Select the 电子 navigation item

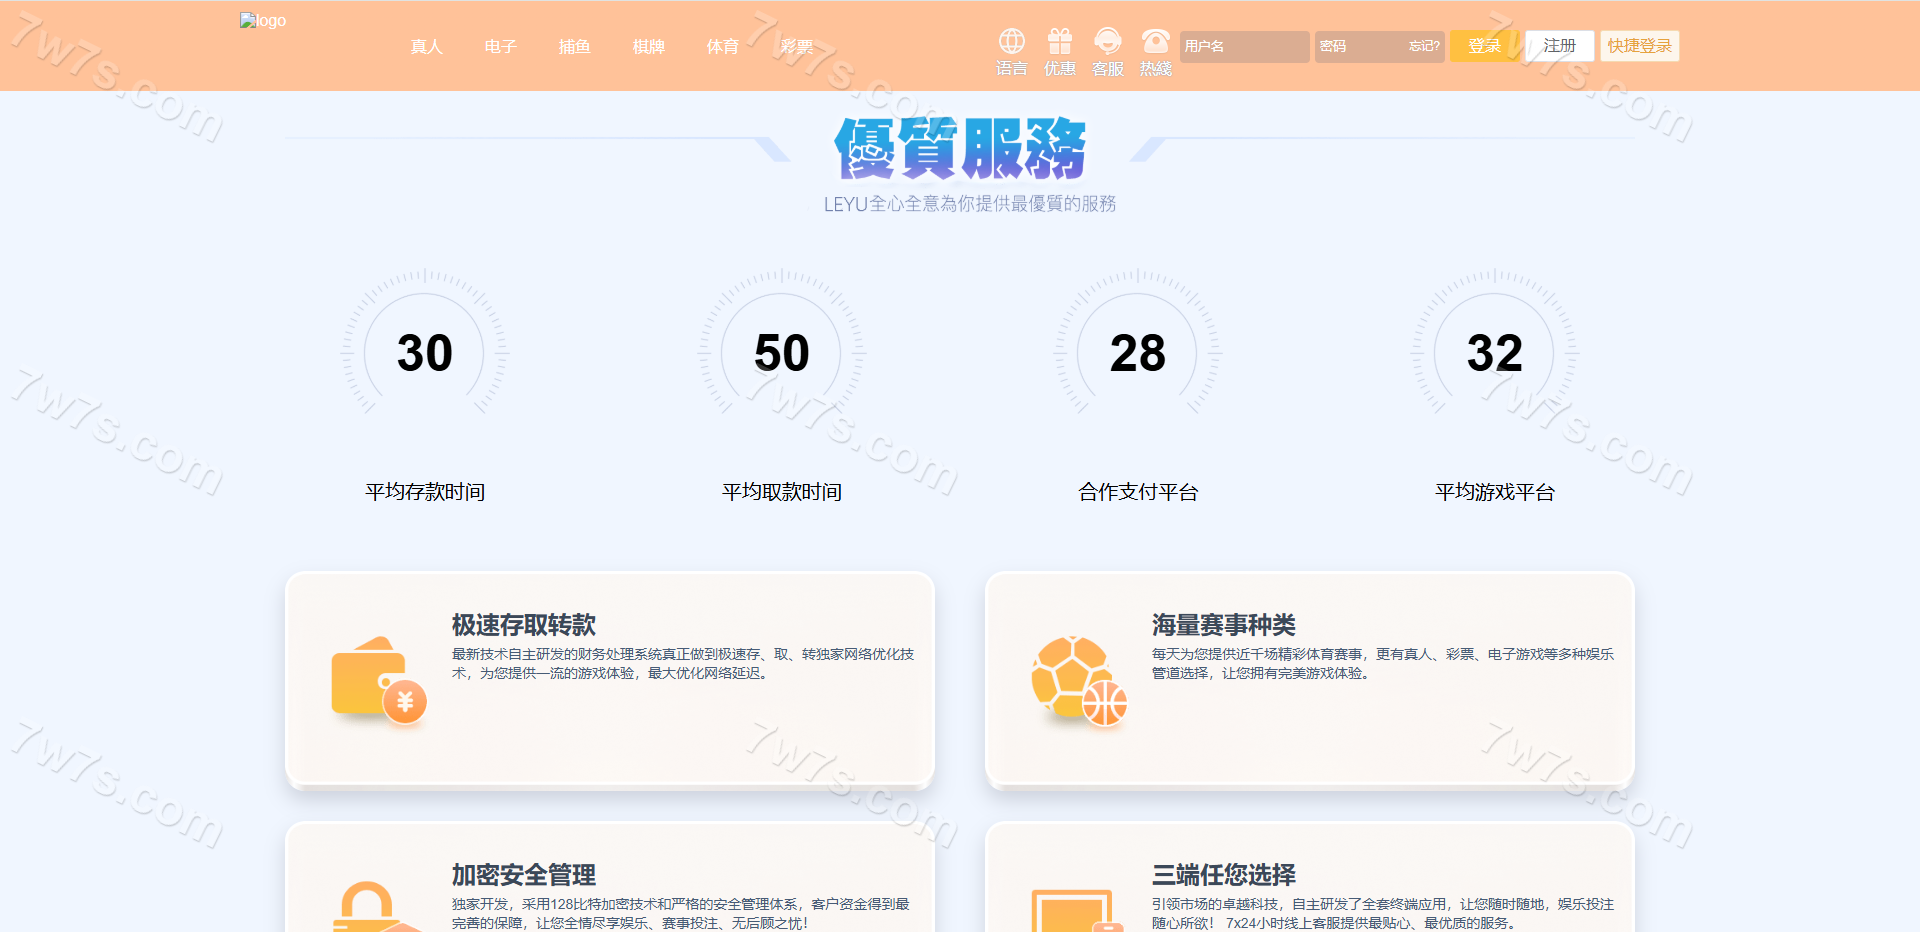pyautogui.click(x=500, y=47)
